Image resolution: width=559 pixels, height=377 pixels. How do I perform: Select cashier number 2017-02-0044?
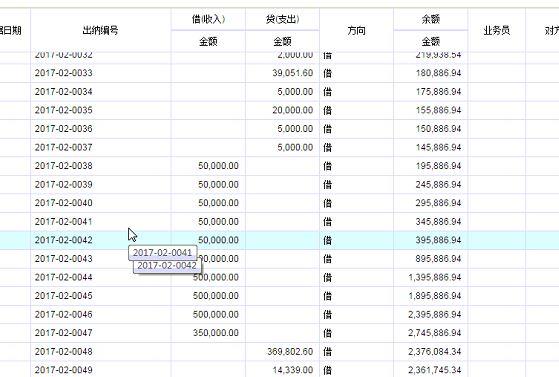pyautogui.click(x=63, y=277)
